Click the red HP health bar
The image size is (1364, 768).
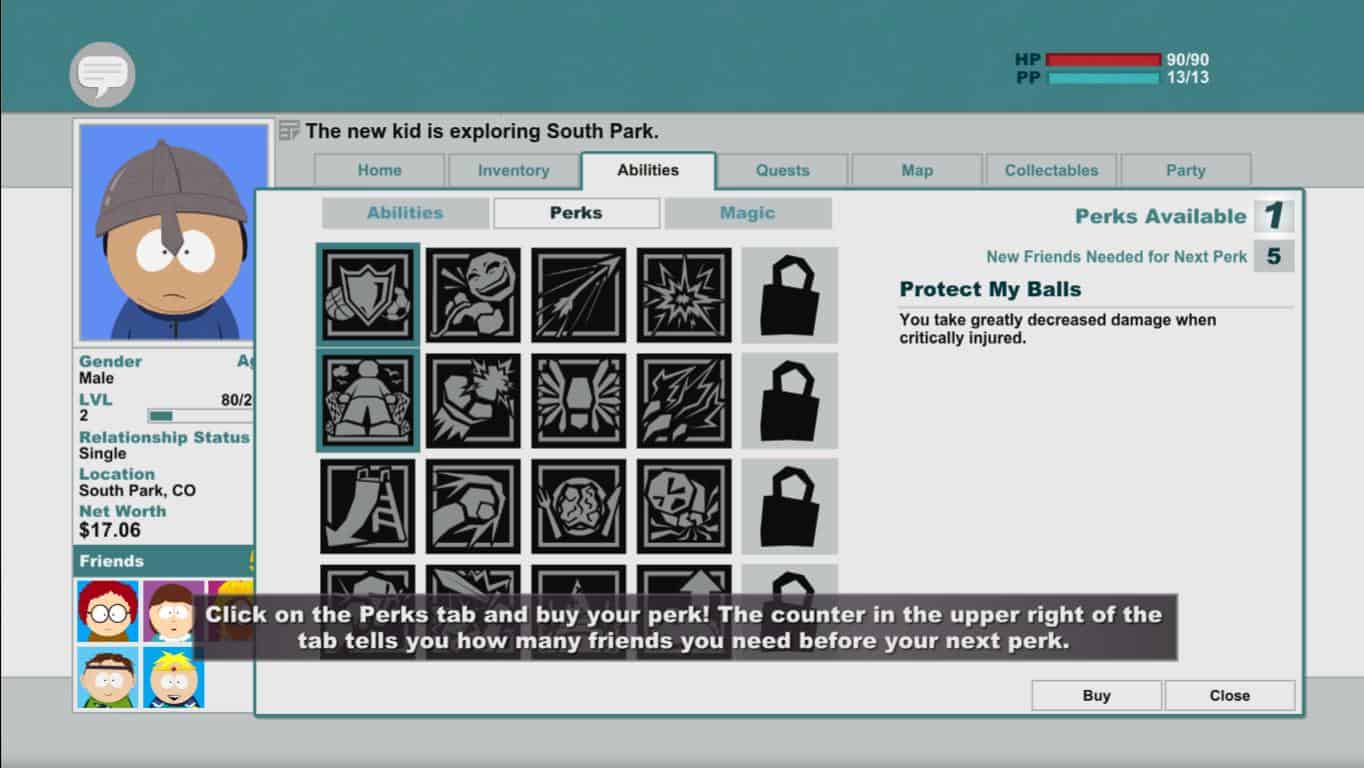click(x=1103, y=60)
